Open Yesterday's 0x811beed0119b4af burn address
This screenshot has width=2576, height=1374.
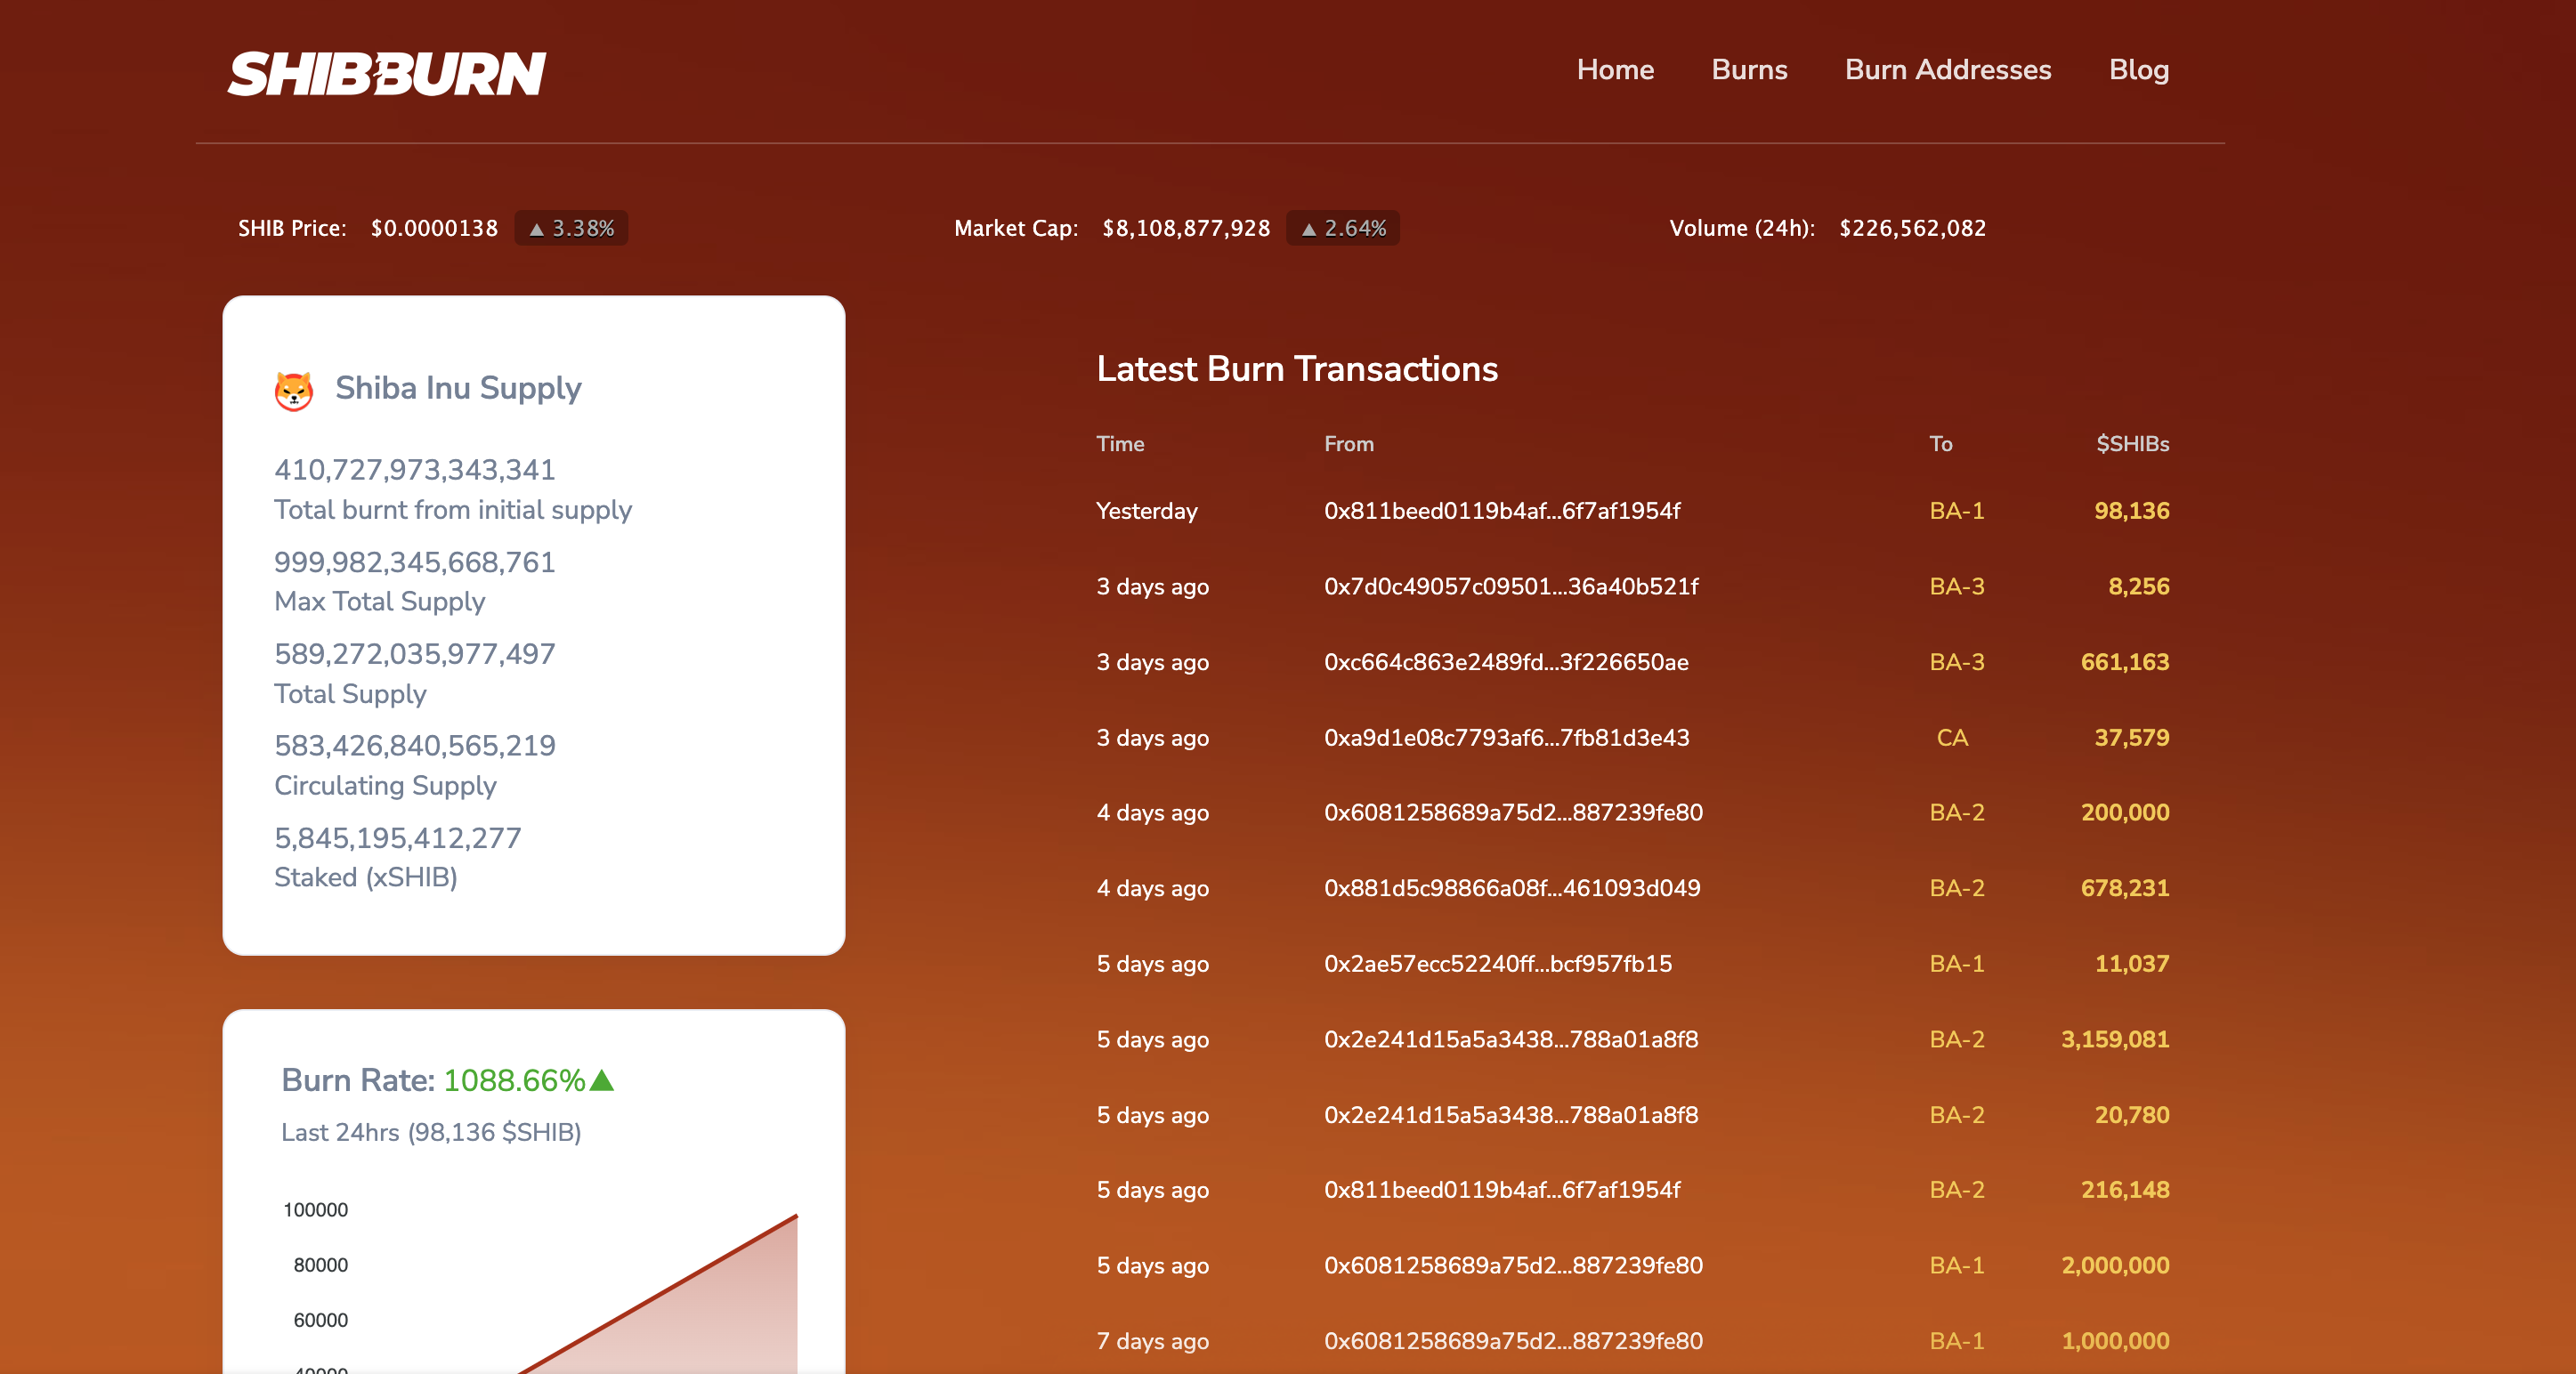coord(1501,511)
